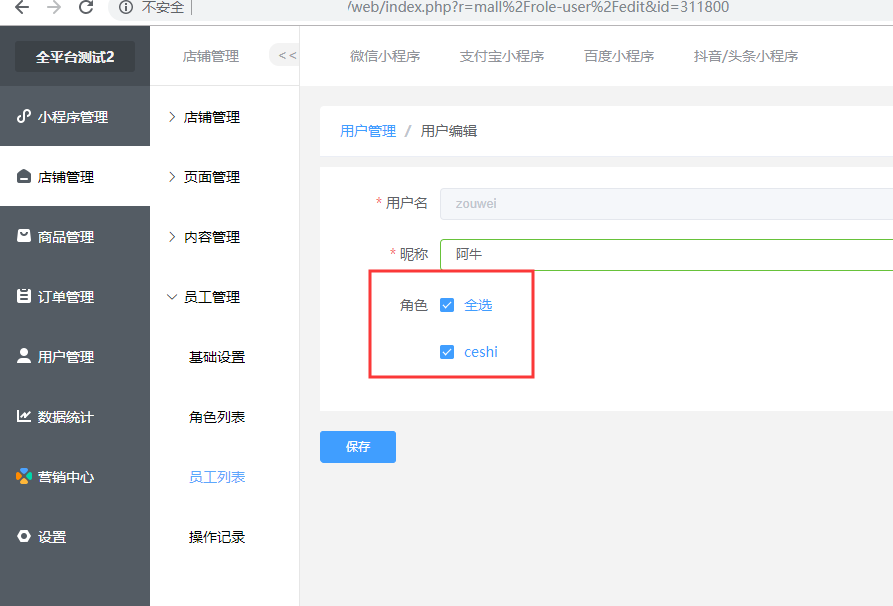Click the 数据统计 chart icon

23,416
